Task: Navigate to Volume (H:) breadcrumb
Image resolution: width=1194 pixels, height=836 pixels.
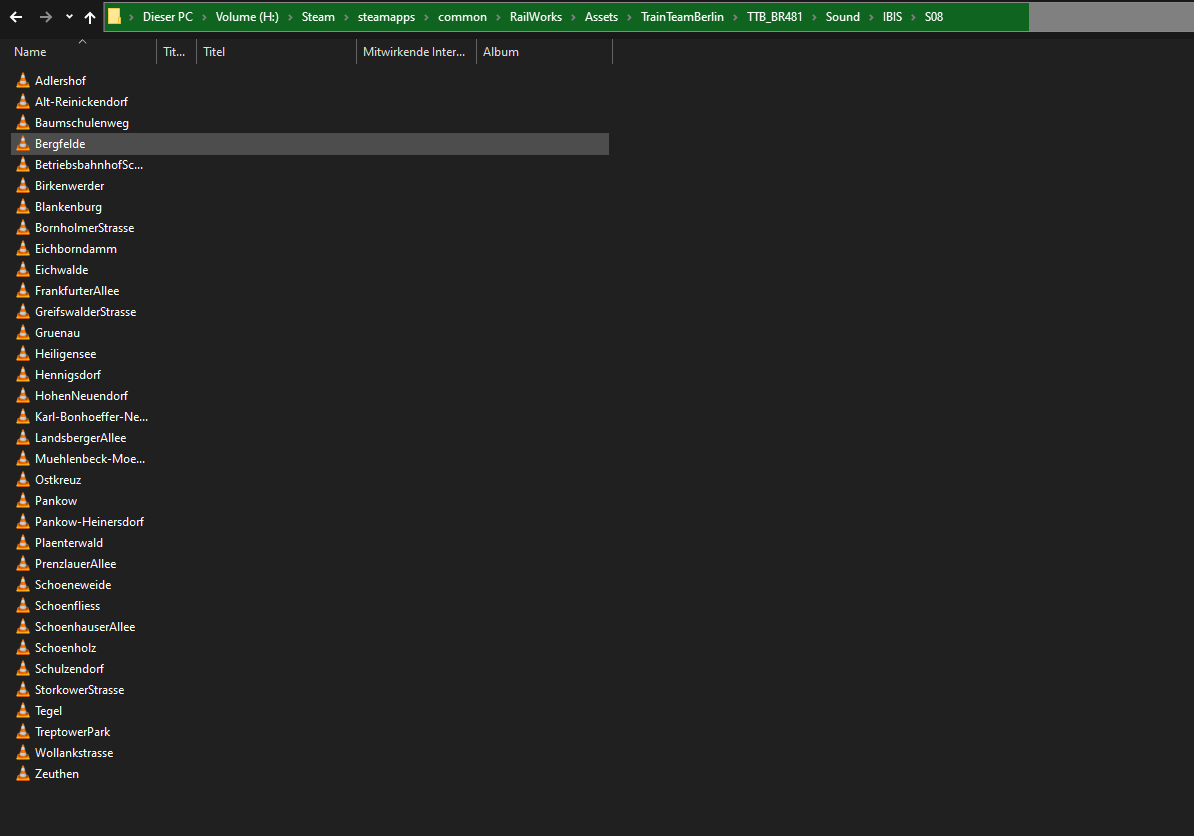Action: [247, 17]
